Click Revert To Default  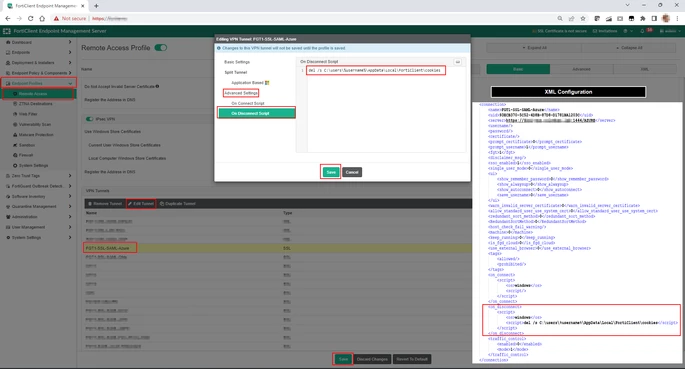tap(412, 359)
